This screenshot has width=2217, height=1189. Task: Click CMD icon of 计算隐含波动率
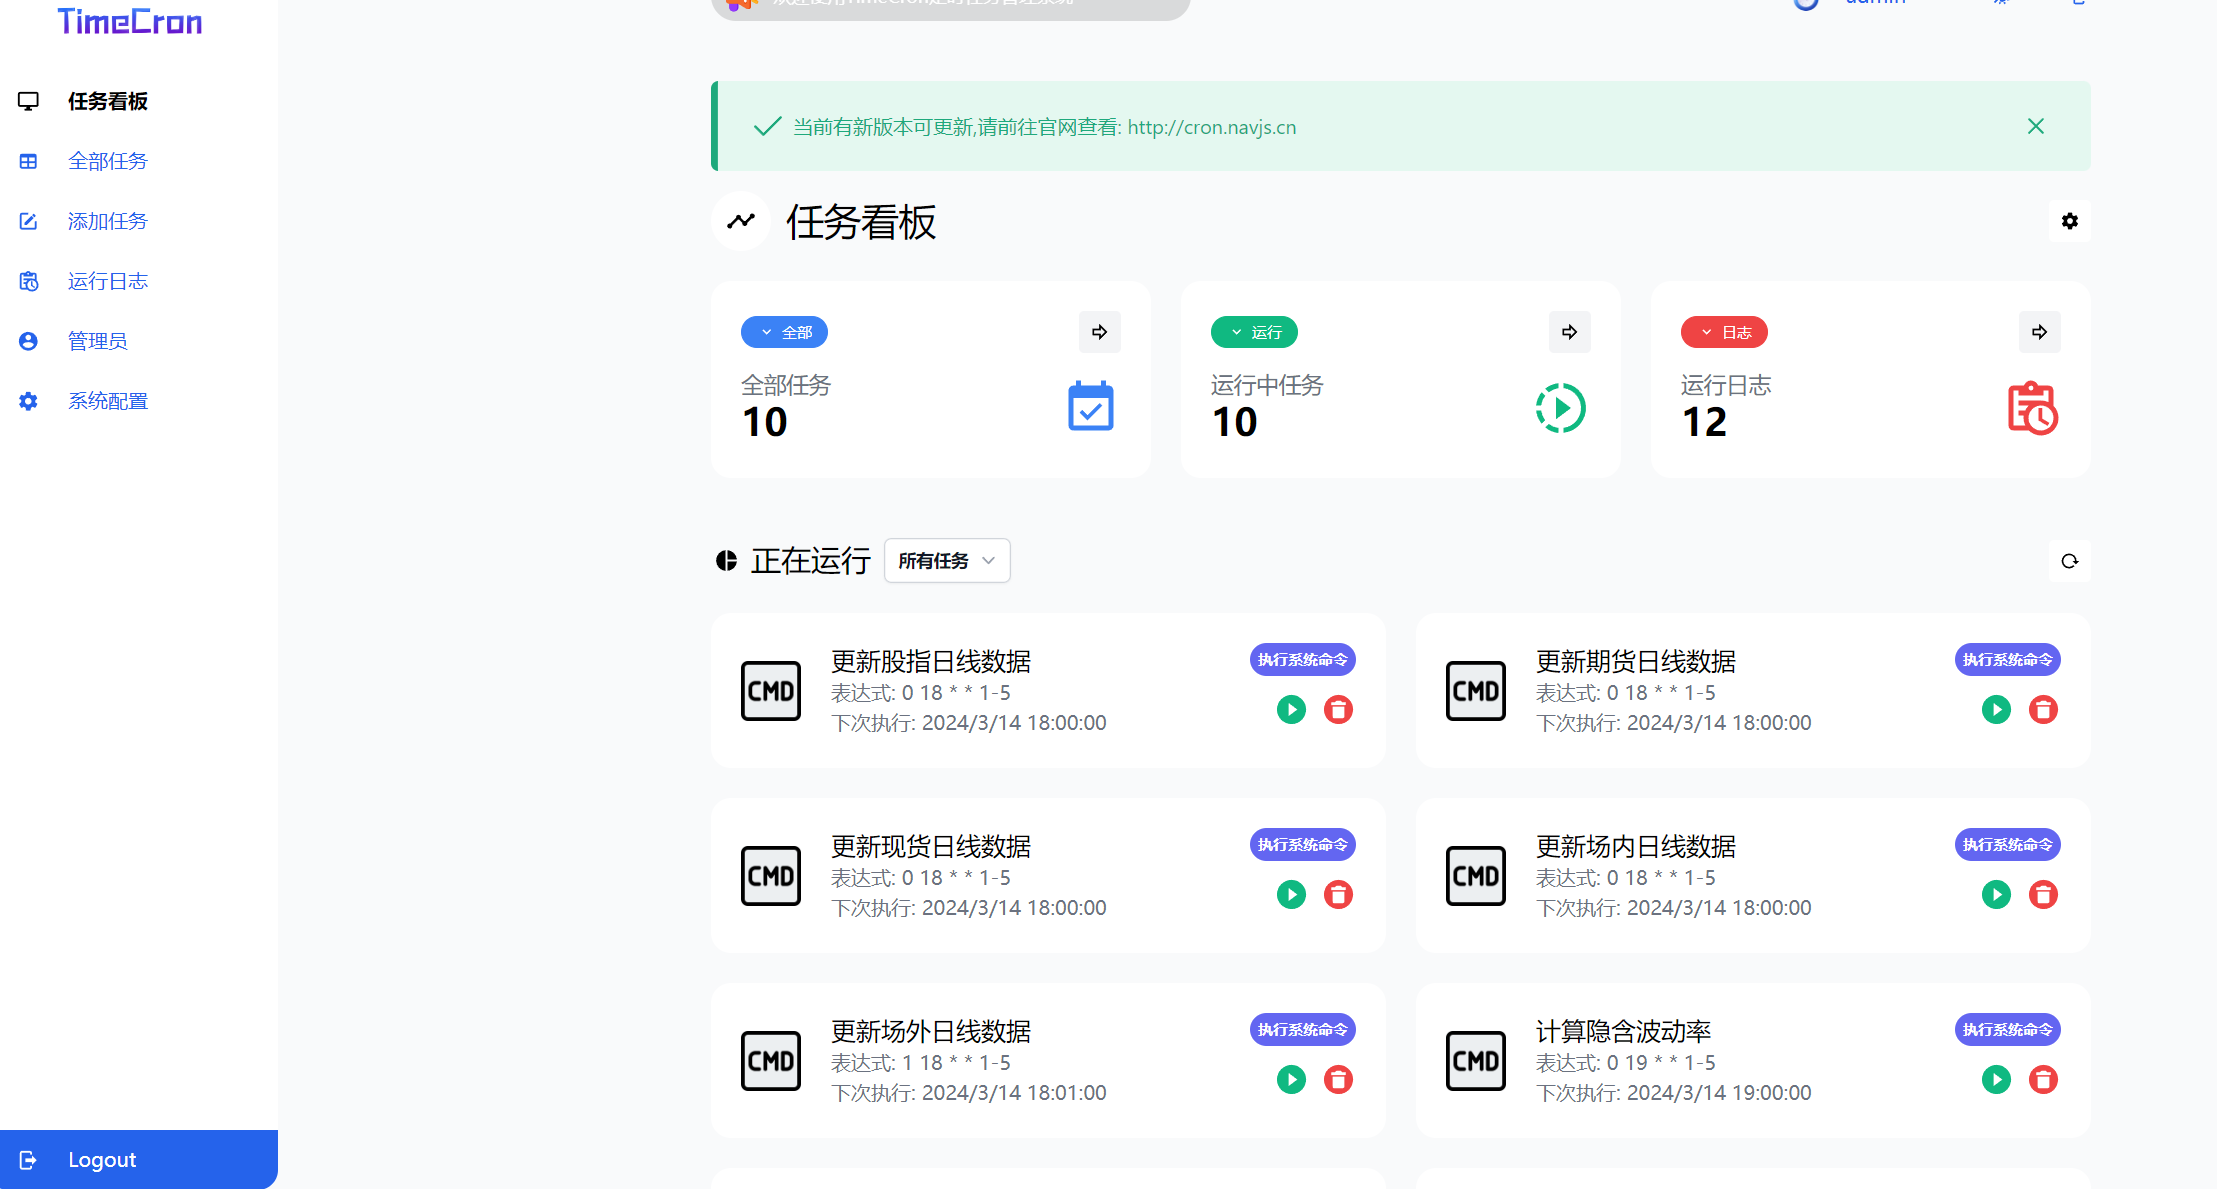[x=1476, y=1061]
